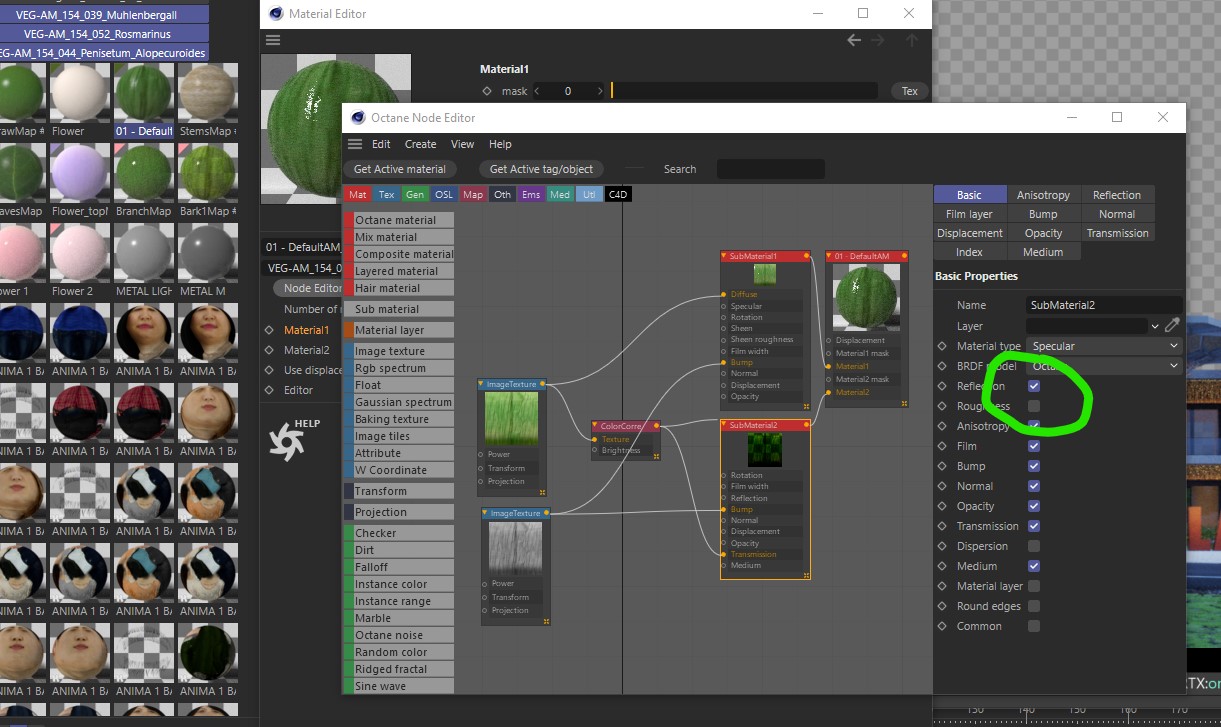This screenshot has height=727, width=1221.
Task: Select the Tex node filter
Action: coord(386,195)
